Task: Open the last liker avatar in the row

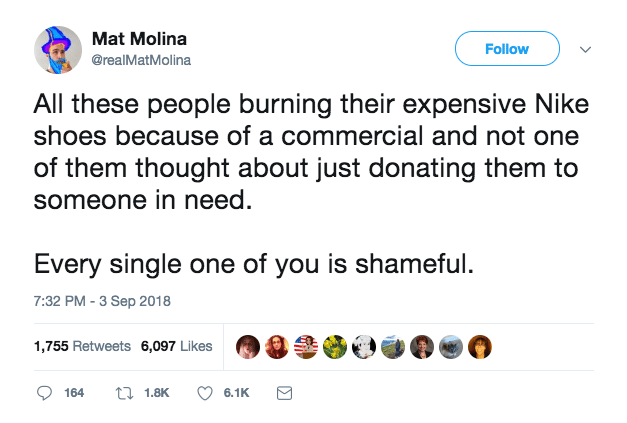Action: [x=479, y=346]
